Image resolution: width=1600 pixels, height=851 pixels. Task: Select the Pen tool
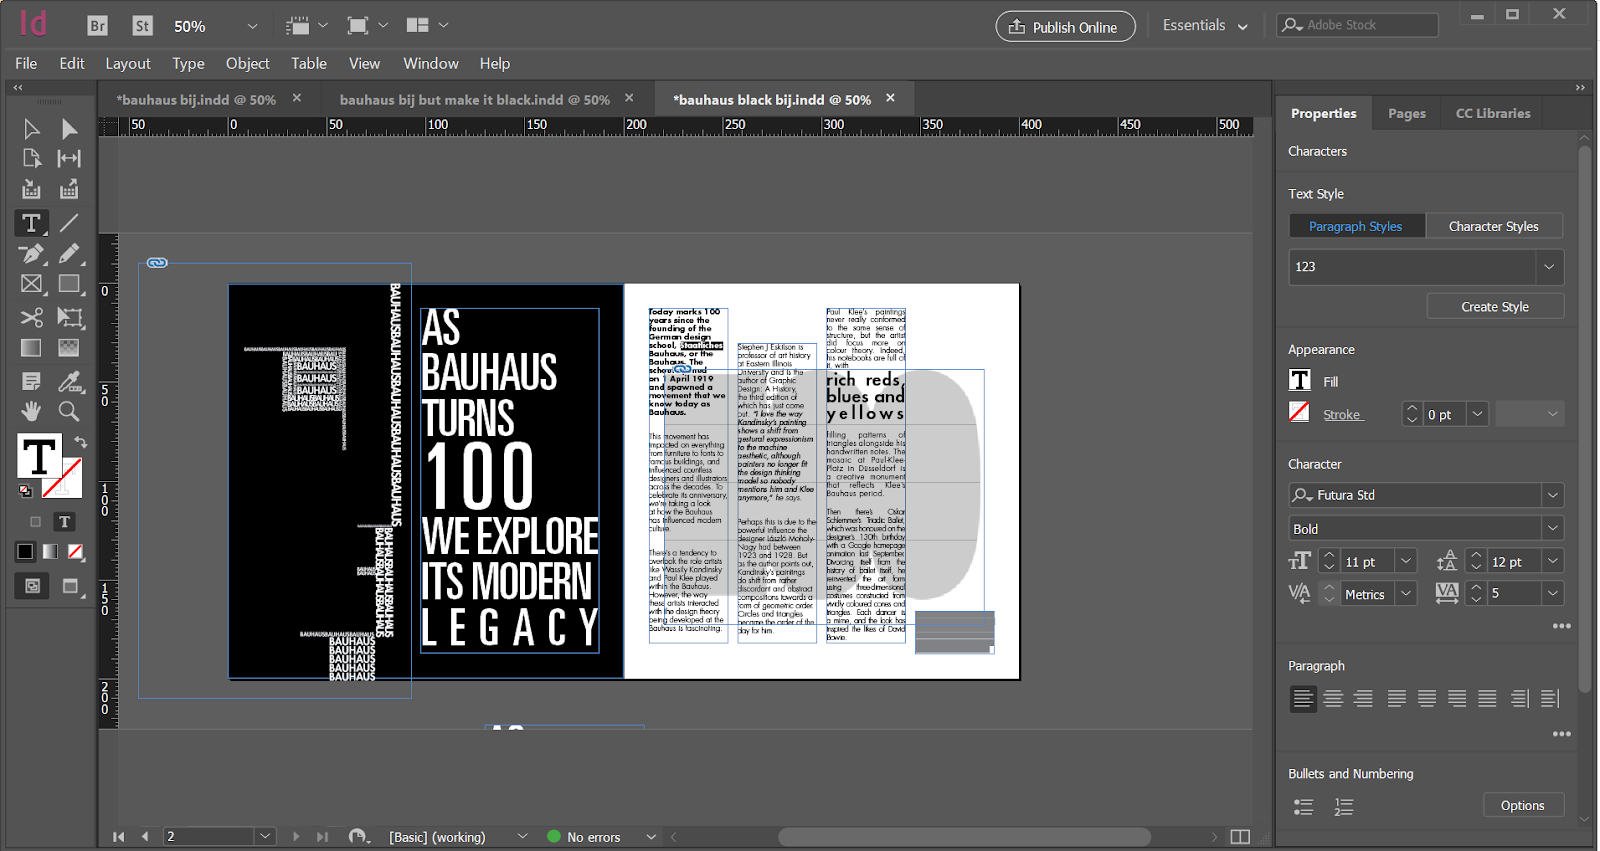click(32, 254)
